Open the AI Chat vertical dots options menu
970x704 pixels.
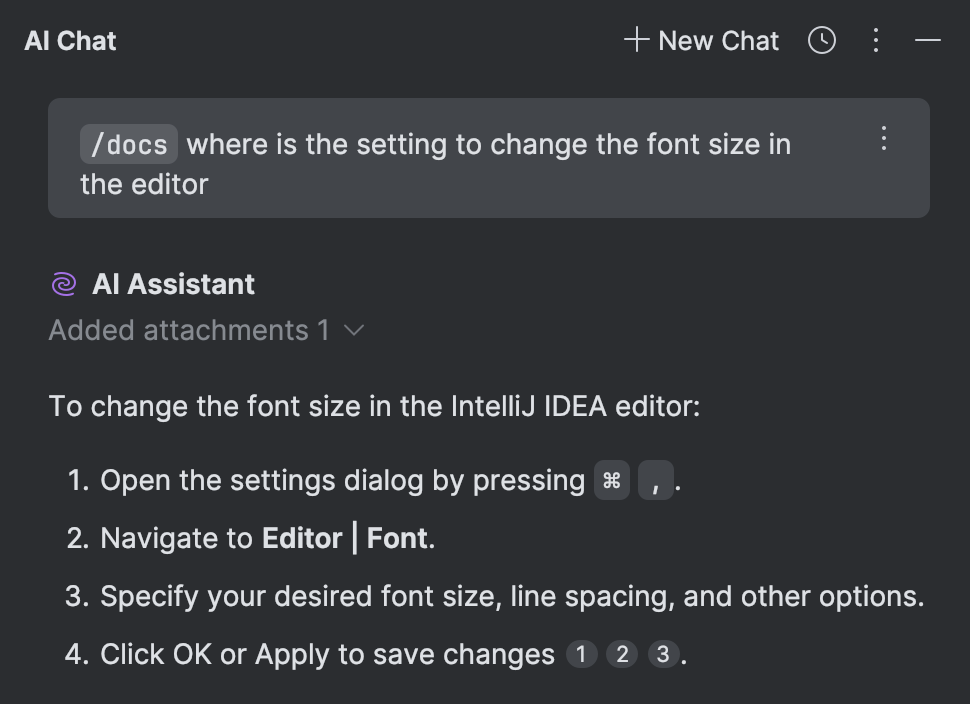click(x=875, y=40)
